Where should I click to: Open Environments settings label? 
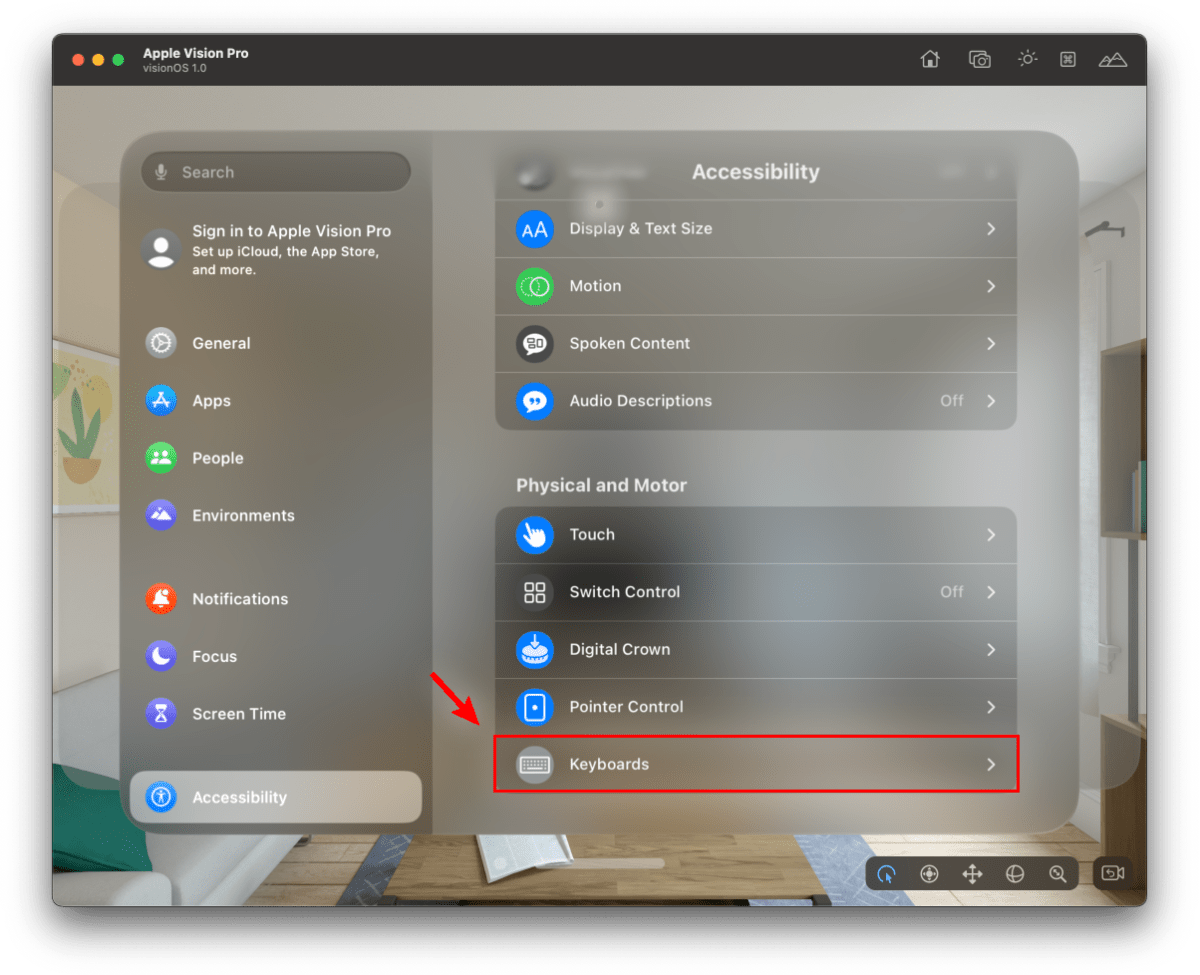click(x=243, y=516)
